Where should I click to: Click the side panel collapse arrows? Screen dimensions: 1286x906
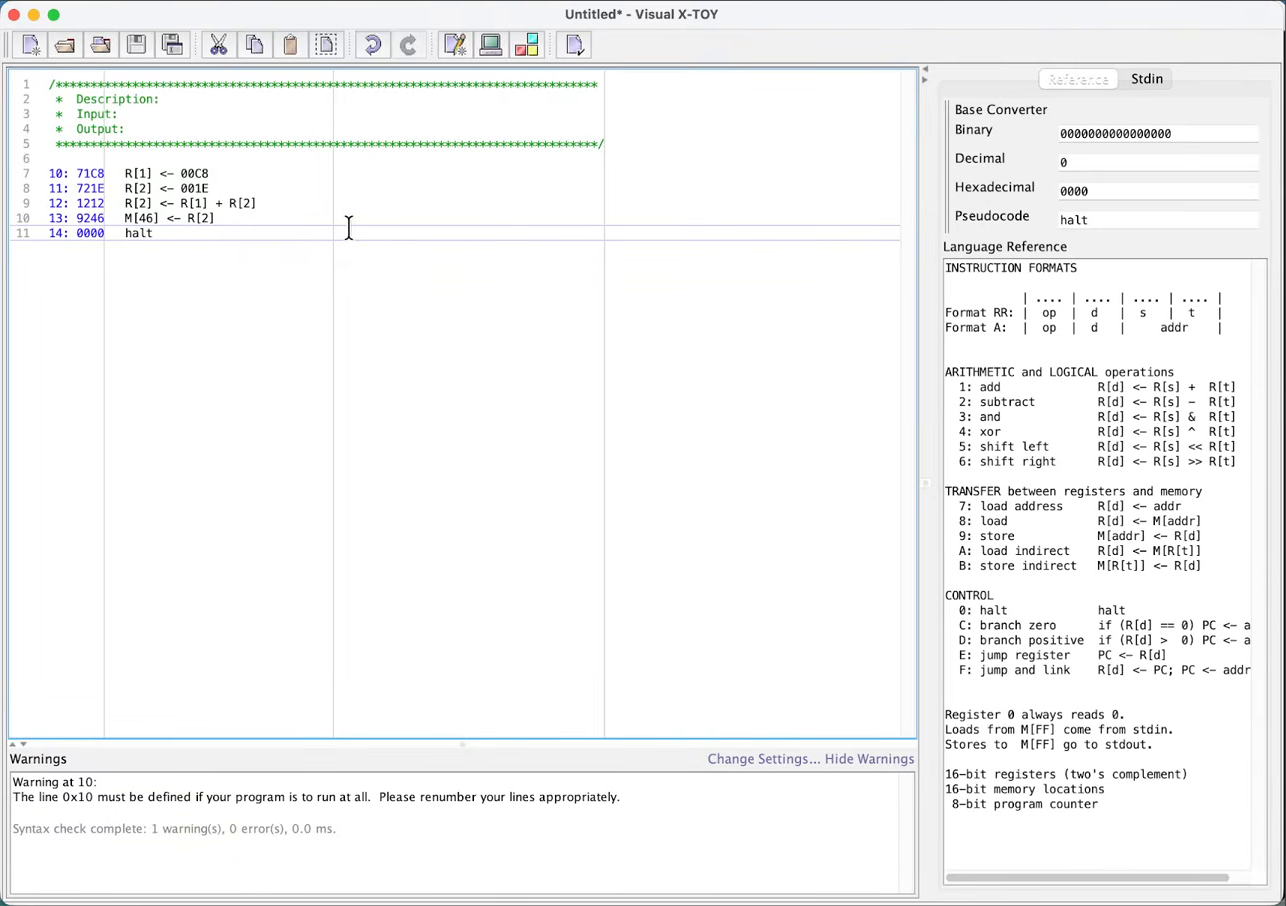point(925,74)
